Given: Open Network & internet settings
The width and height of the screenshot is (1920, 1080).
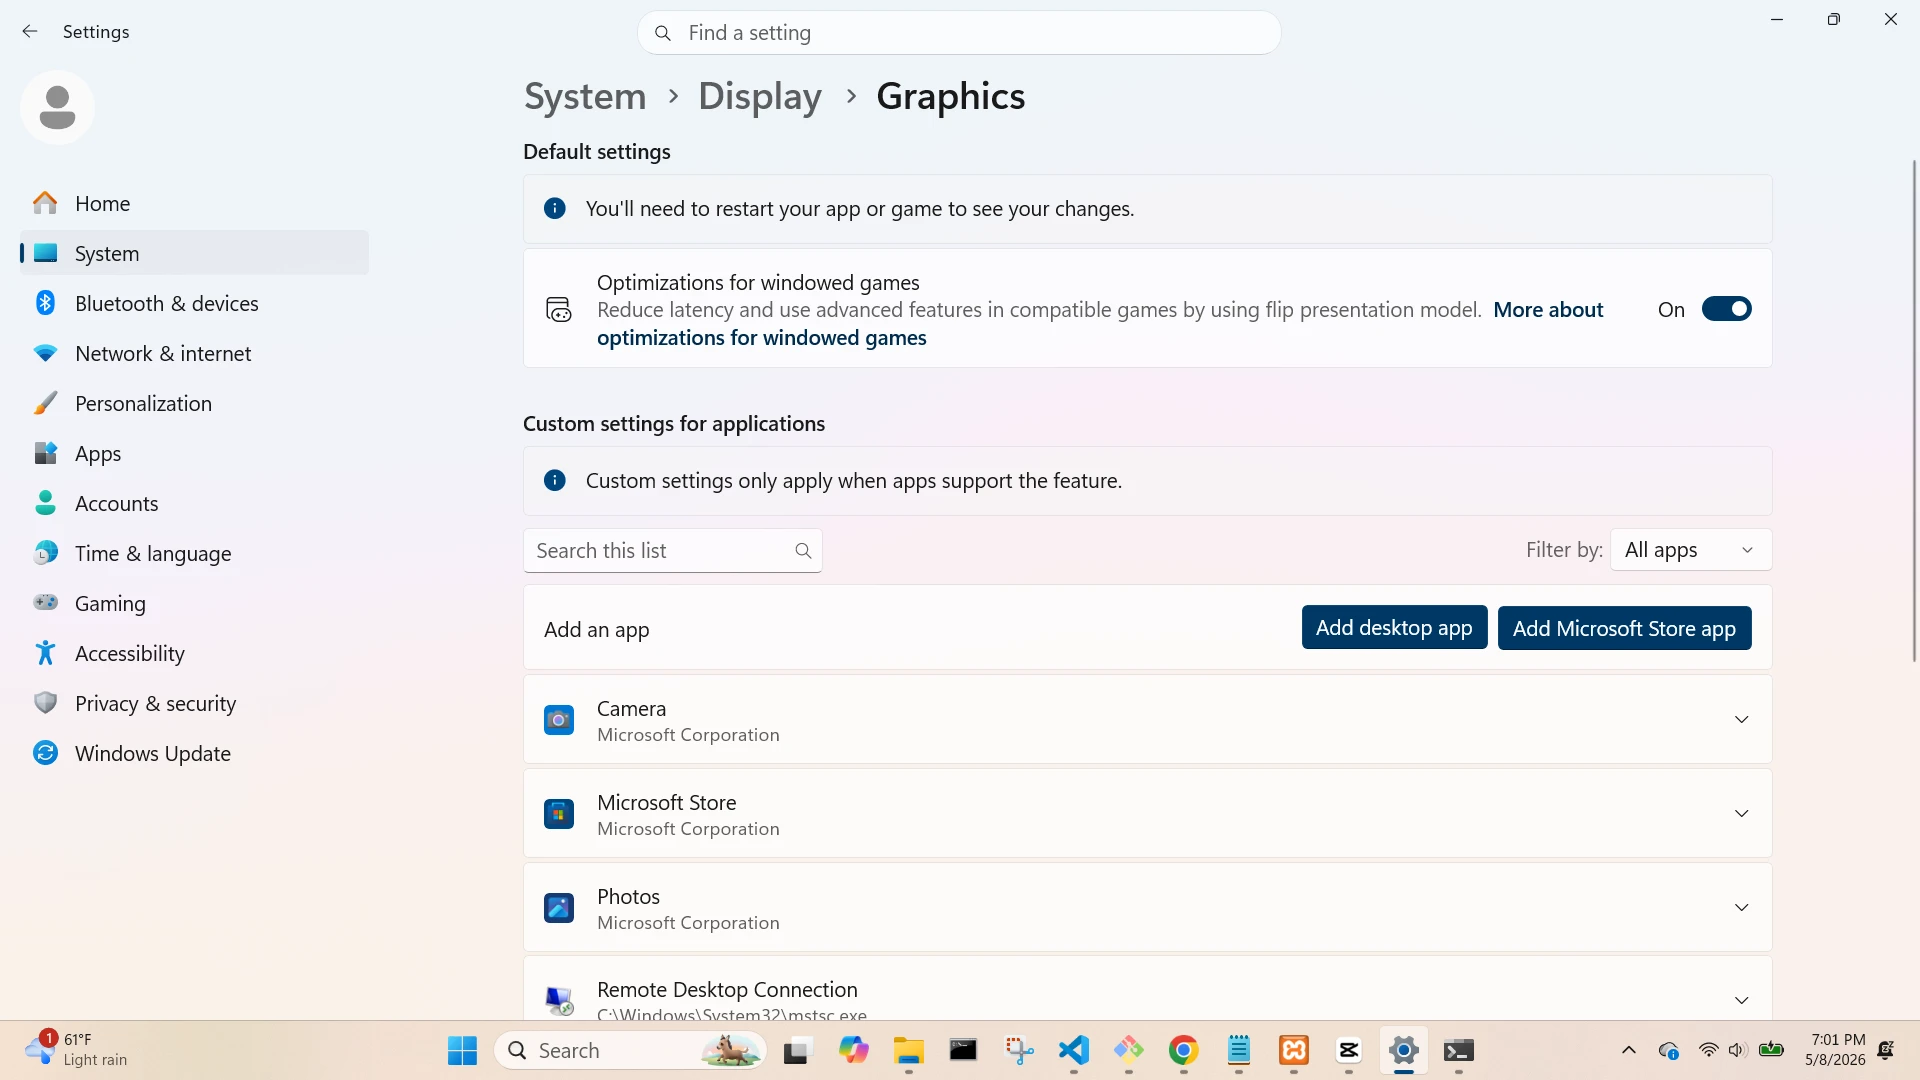Looking at the screenshot, I should pos(194,353).
